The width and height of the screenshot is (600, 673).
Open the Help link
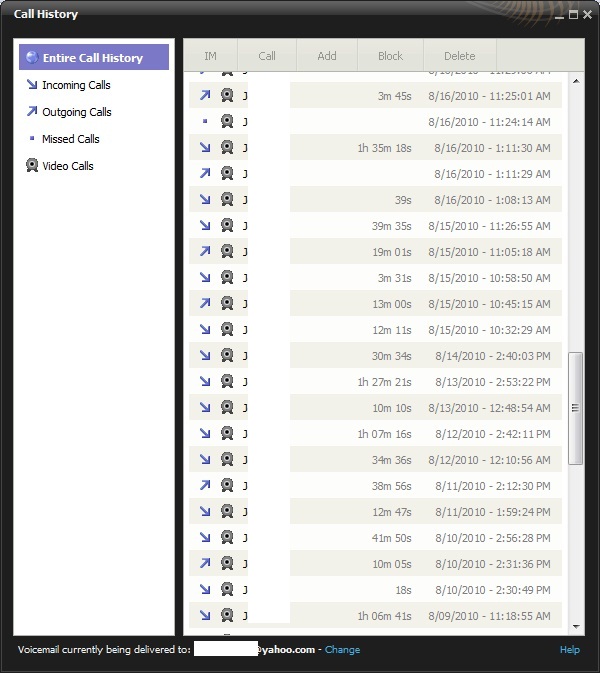pyautogui.click(x=570, y=650)
